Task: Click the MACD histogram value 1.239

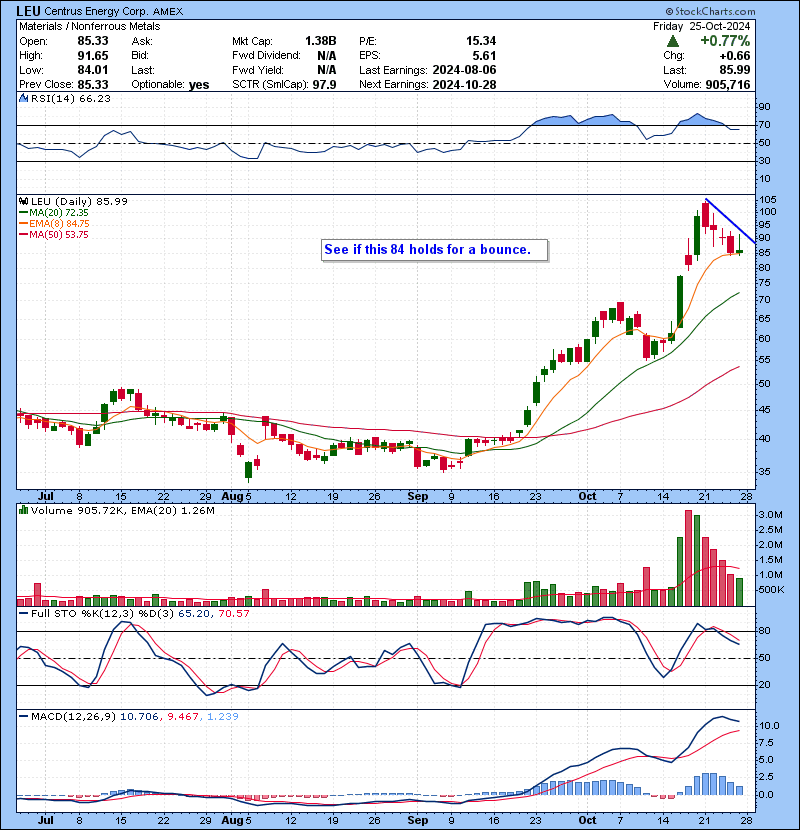Action: pos(222,716)
